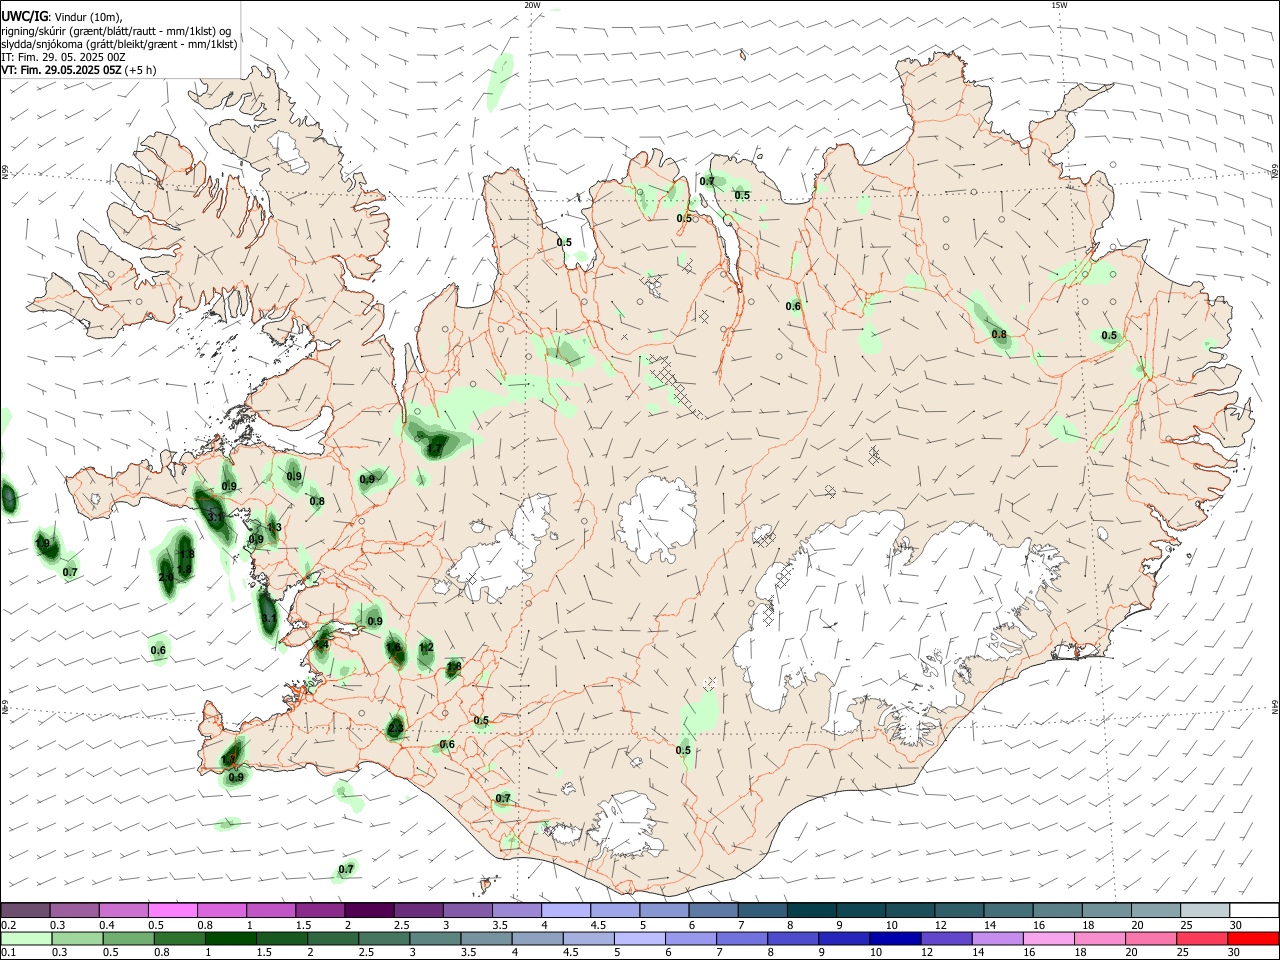Pick the pink 20 swatch in lower legend row
Image resolution: width=1280 pixels, height=960 pixels.
[1150, 938]
